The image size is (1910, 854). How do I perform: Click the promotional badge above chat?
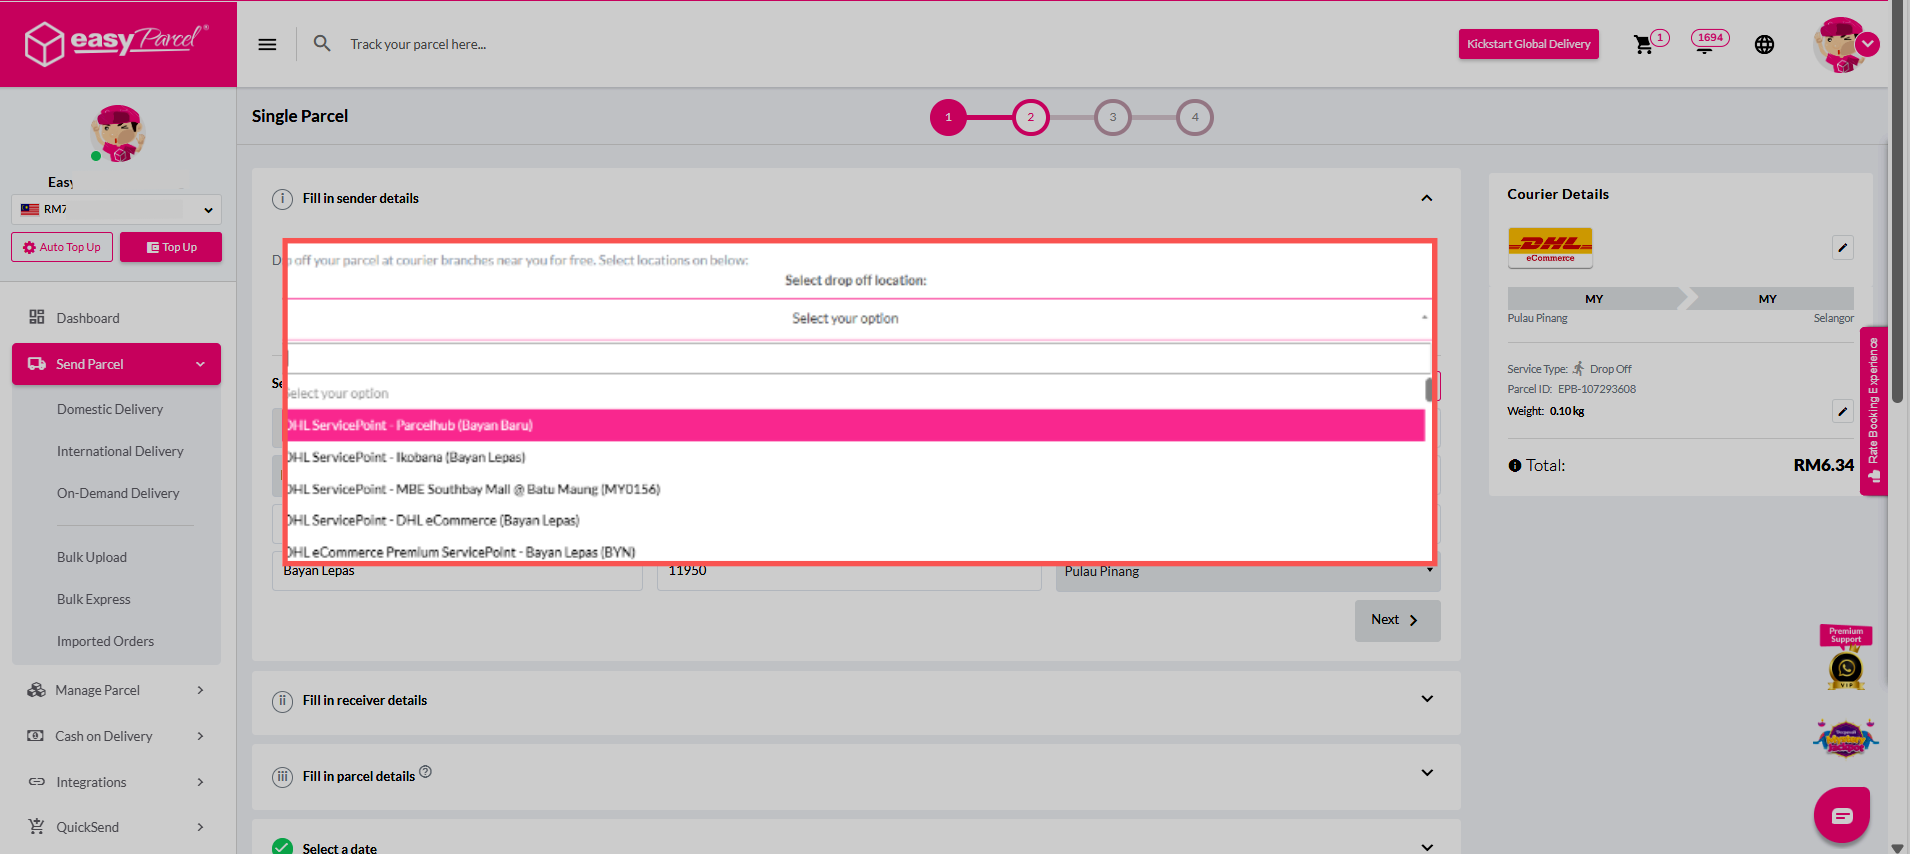pyautogui.click(x=1846, y=739)
